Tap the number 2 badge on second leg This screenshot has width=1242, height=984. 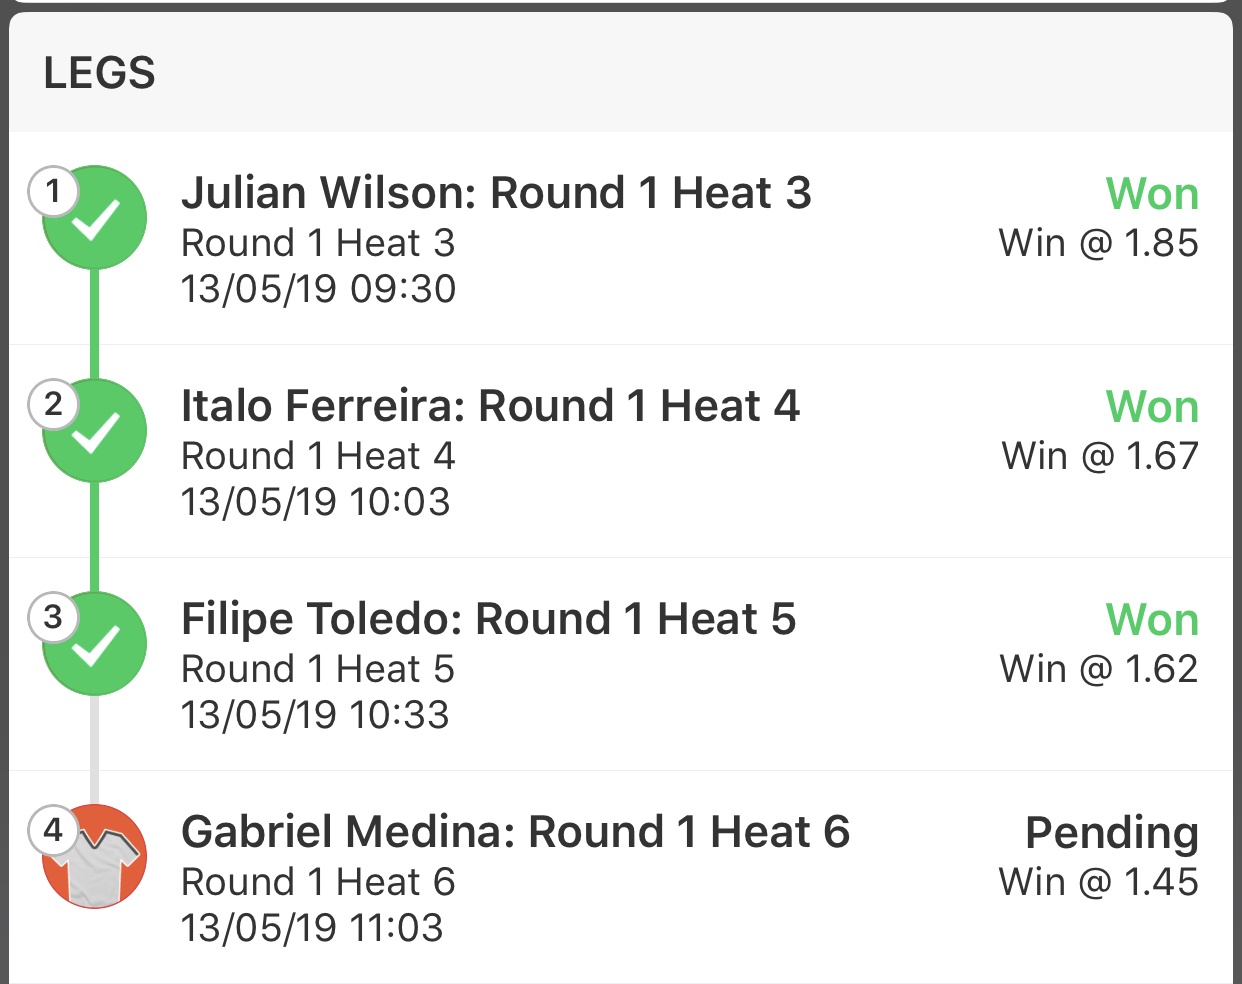pyautogui.click(x=53, y=404)
